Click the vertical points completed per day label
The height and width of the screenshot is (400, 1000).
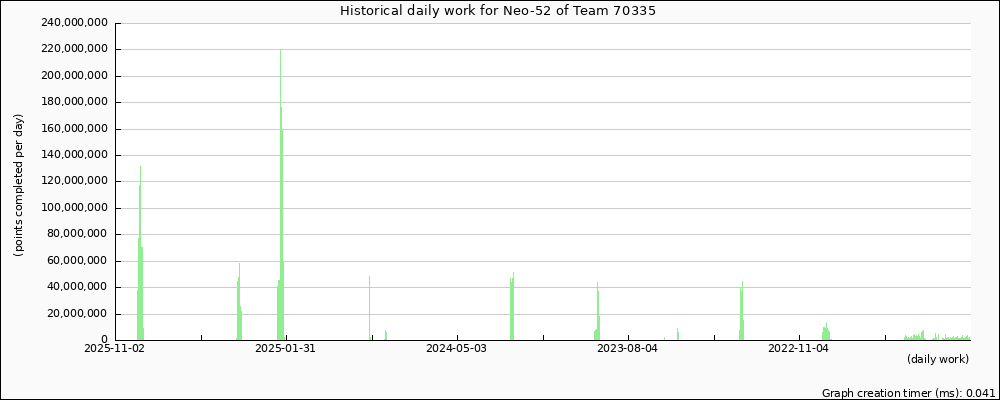coord(19,185)
